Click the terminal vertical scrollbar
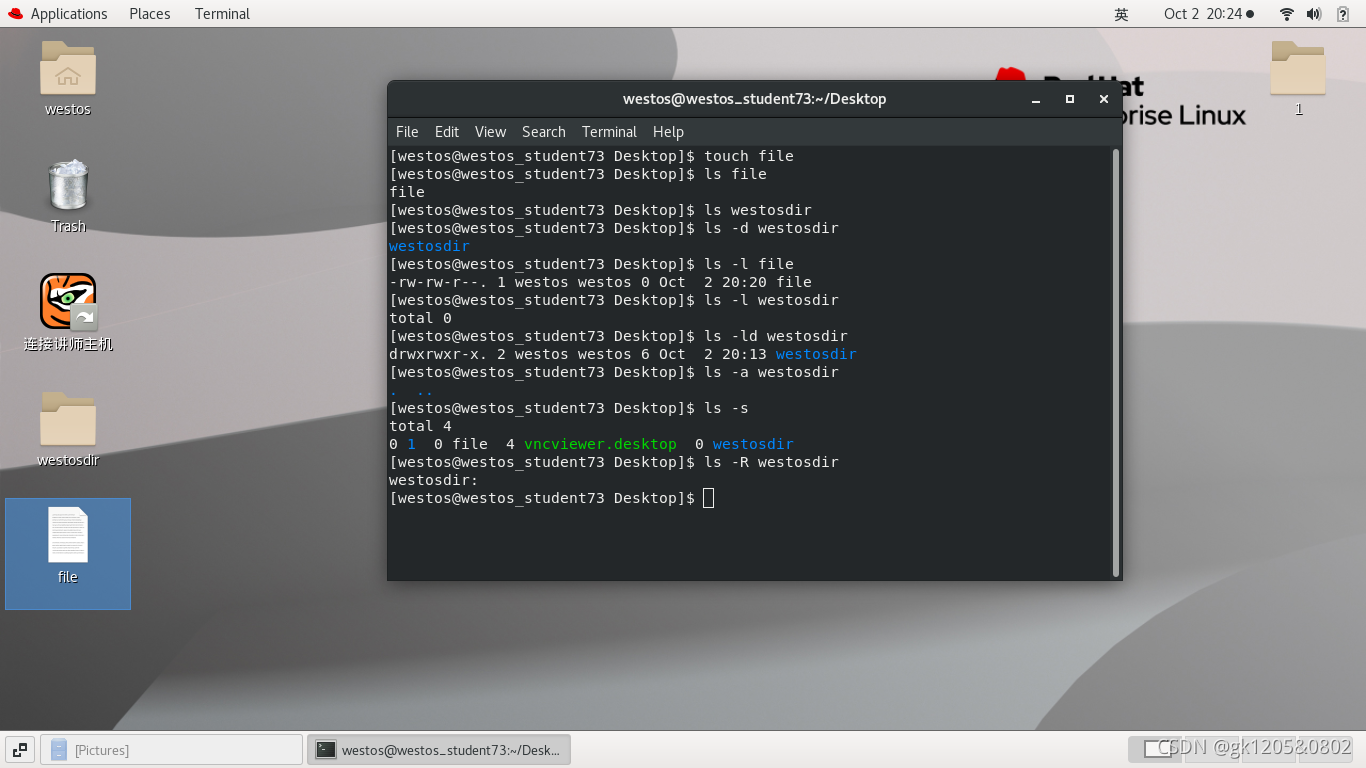Viewport: 1366px width, 768px height. [x=1116, y=362]
